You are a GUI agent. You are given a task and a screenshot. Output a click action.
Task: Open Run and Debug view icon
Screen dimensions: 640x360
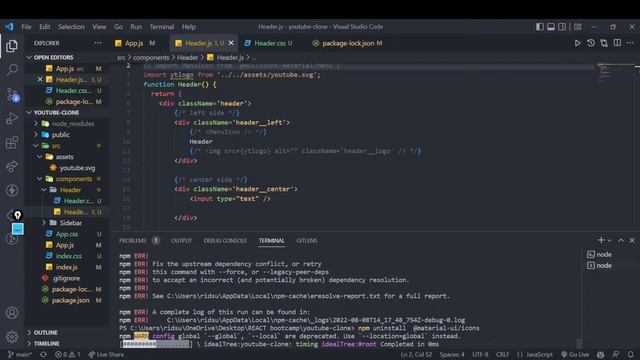click(12, 118)
